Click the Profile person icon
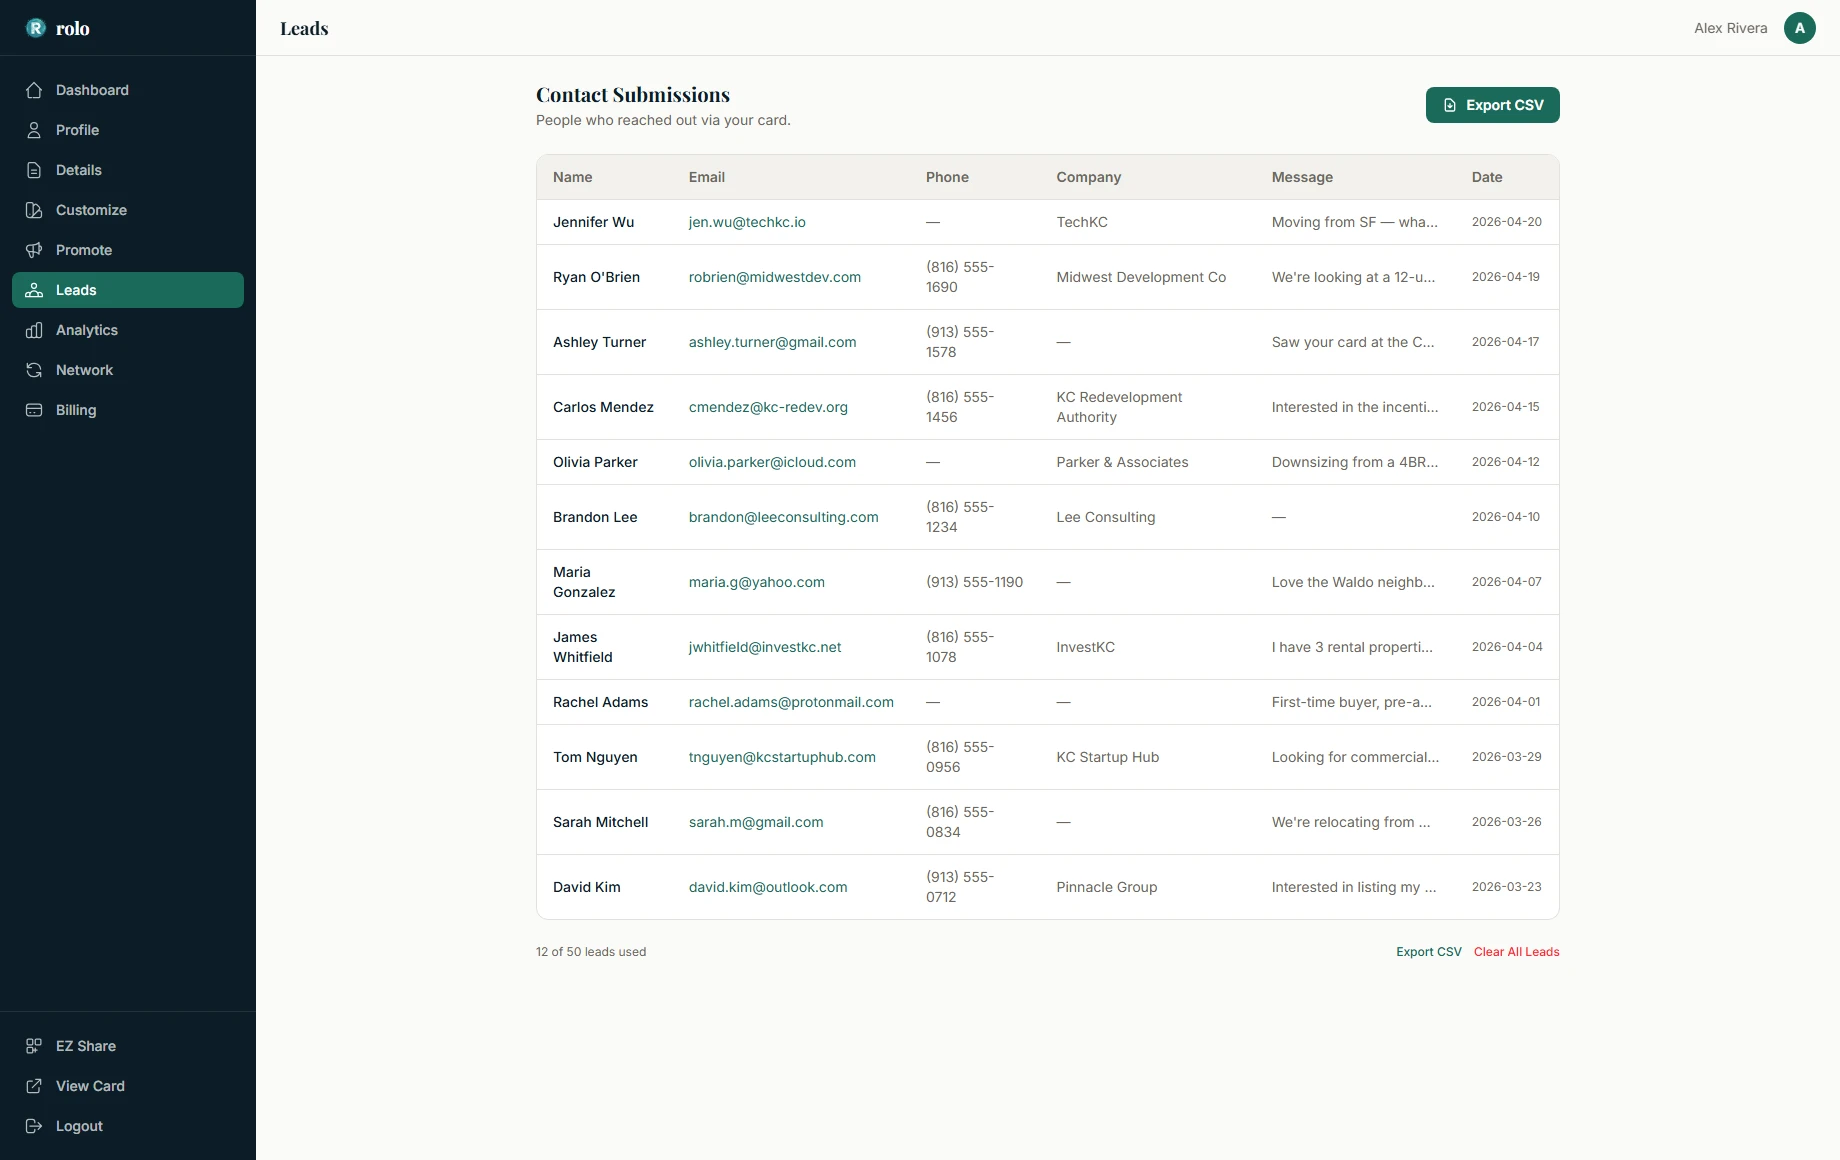 (34, 130)
